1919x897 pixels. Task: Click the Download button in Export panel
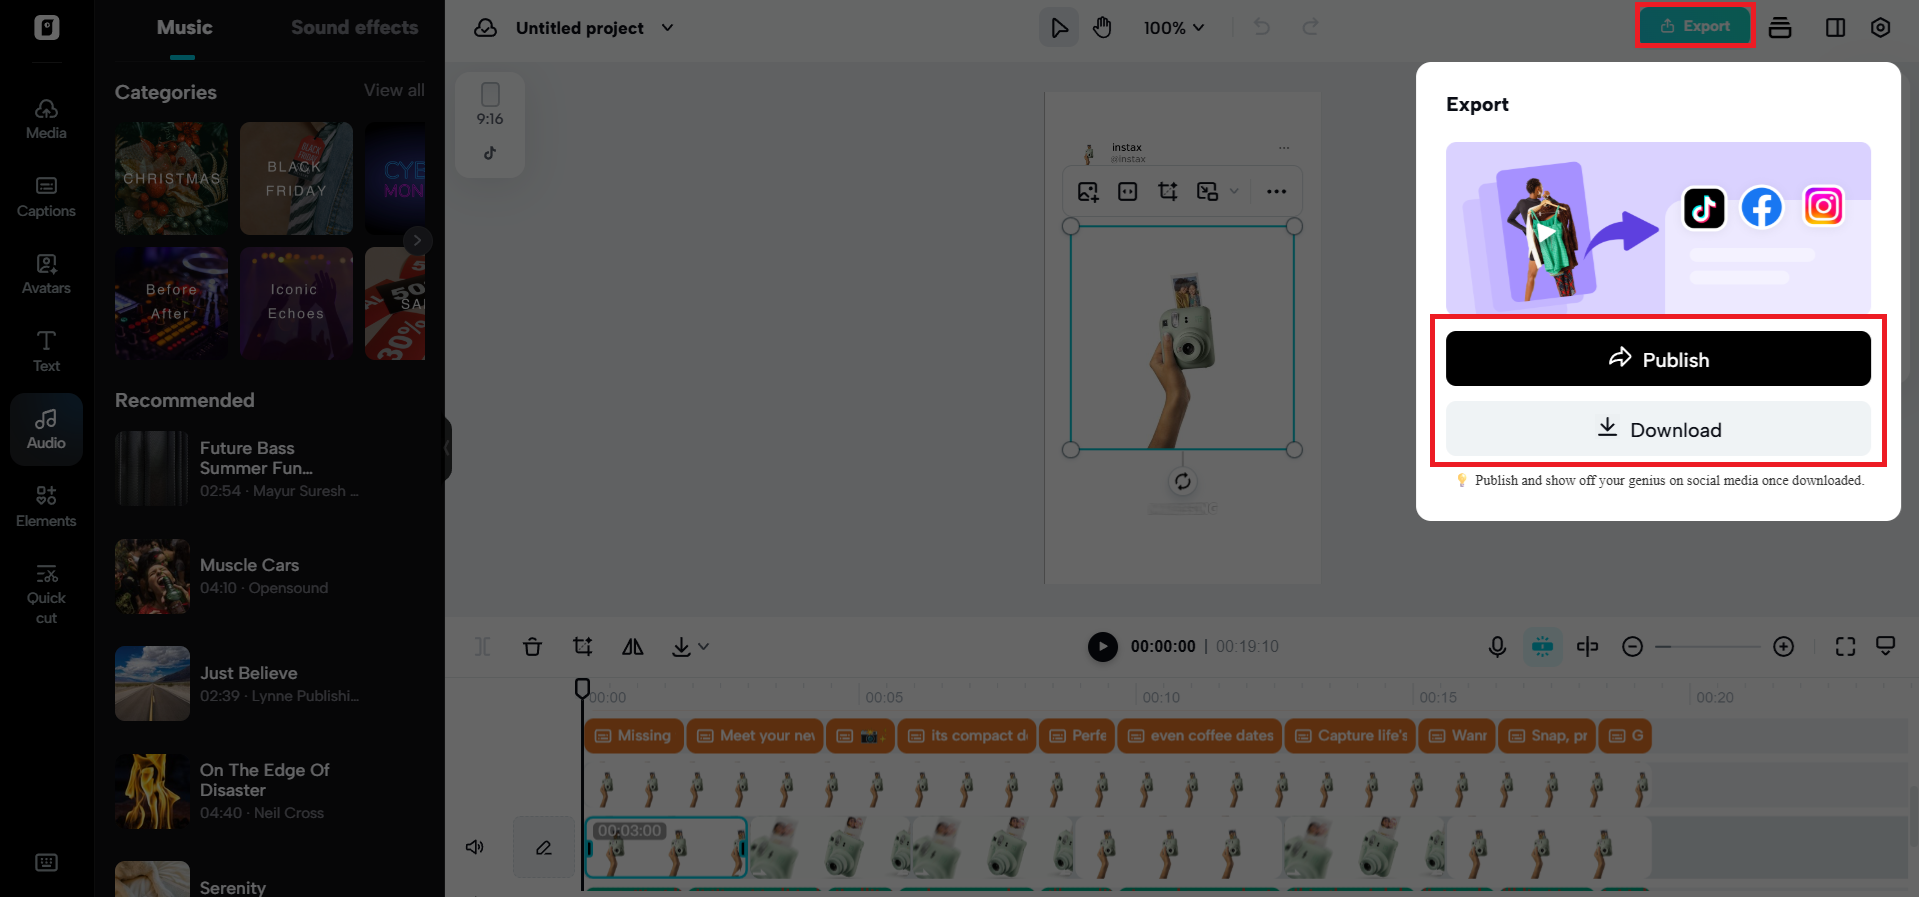[1658, 429]
